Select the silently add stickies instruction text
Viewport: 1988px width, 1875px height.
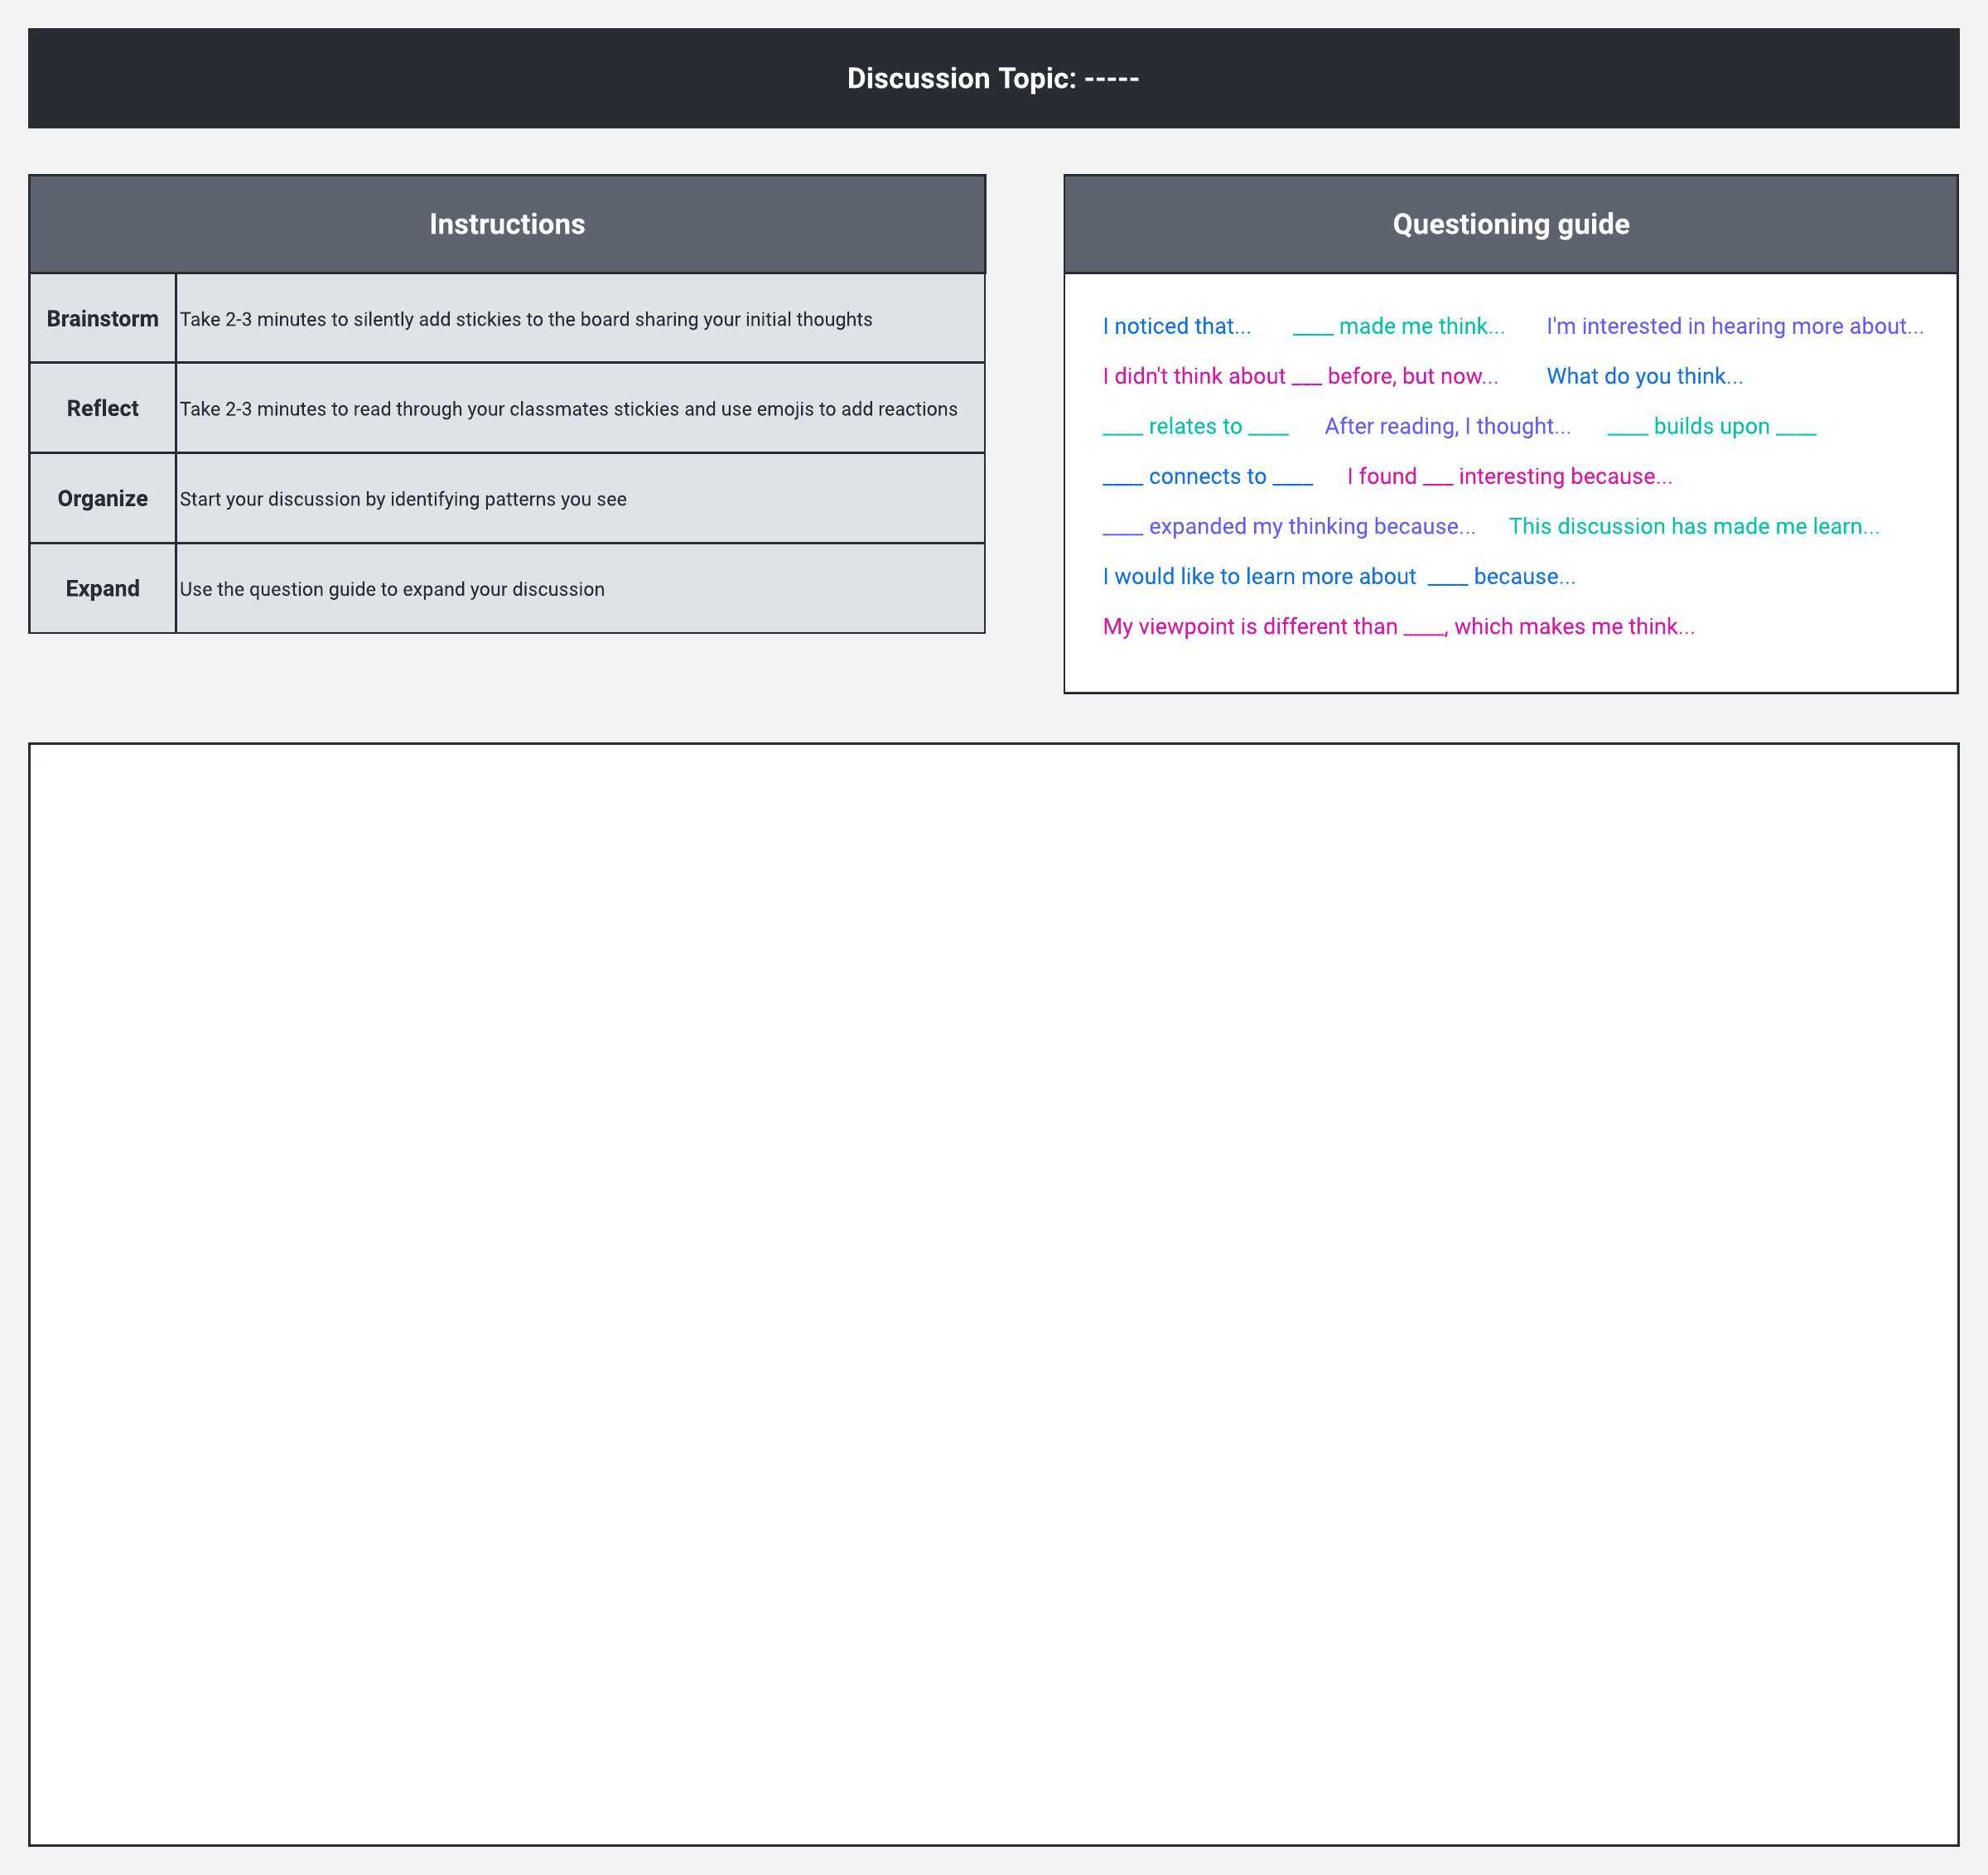526,319
